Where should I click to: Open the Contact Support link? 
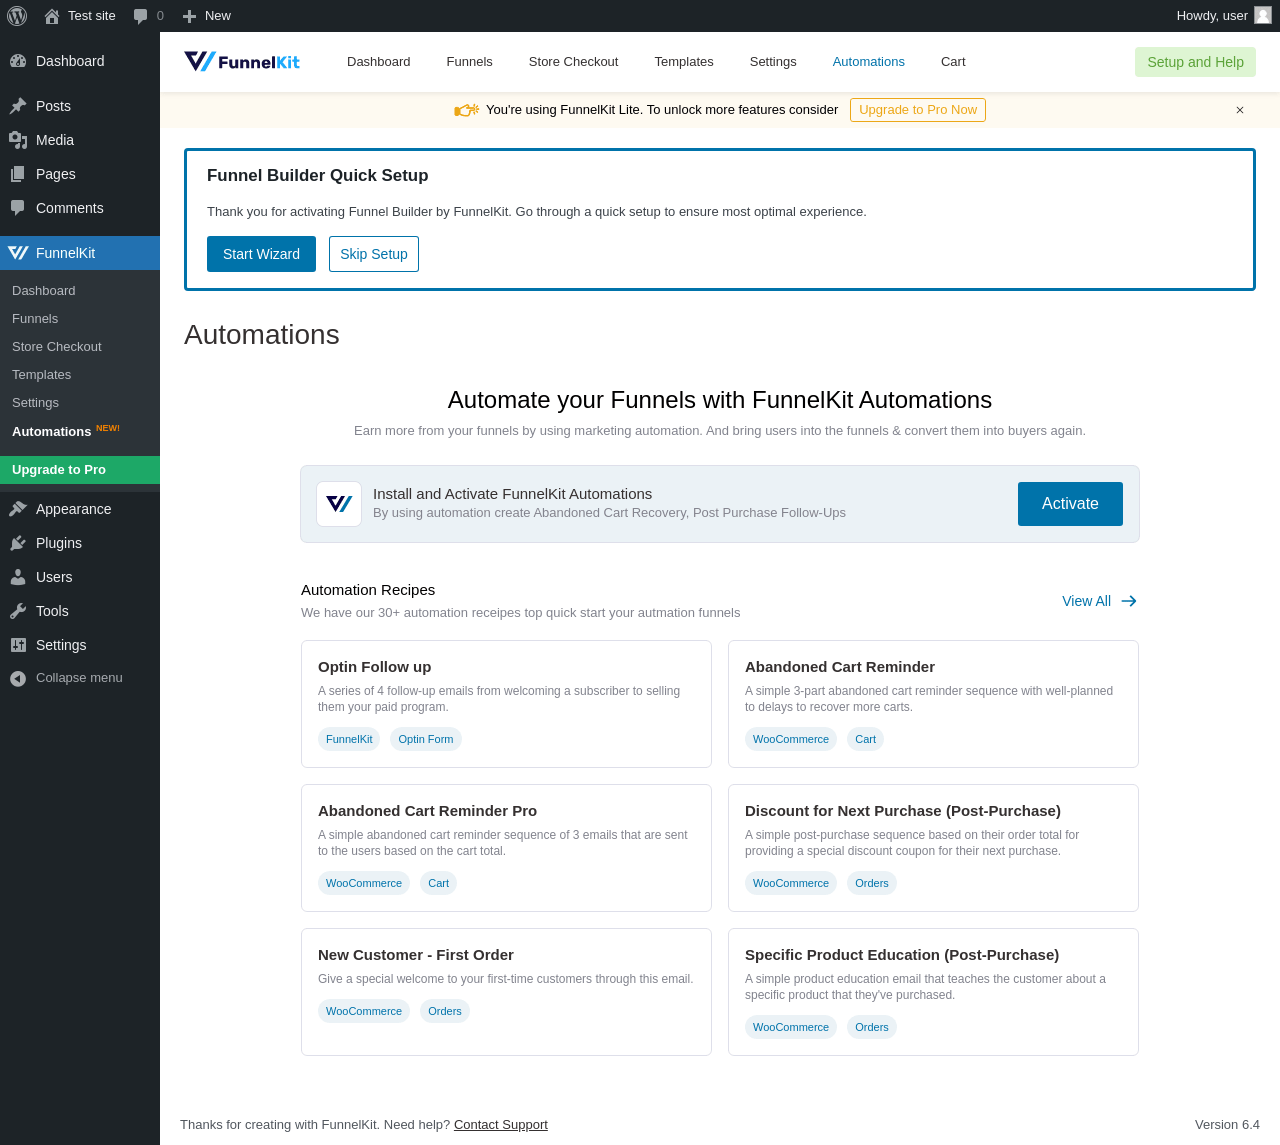coord(501,1125)
